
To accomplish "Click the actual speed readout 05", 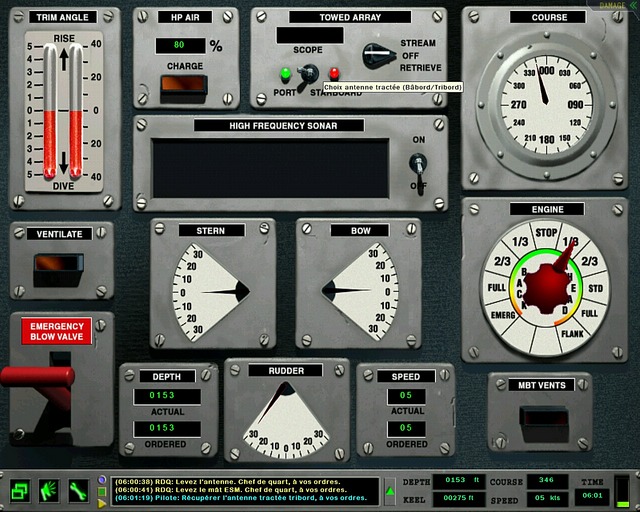I will (x=406, y=396).
